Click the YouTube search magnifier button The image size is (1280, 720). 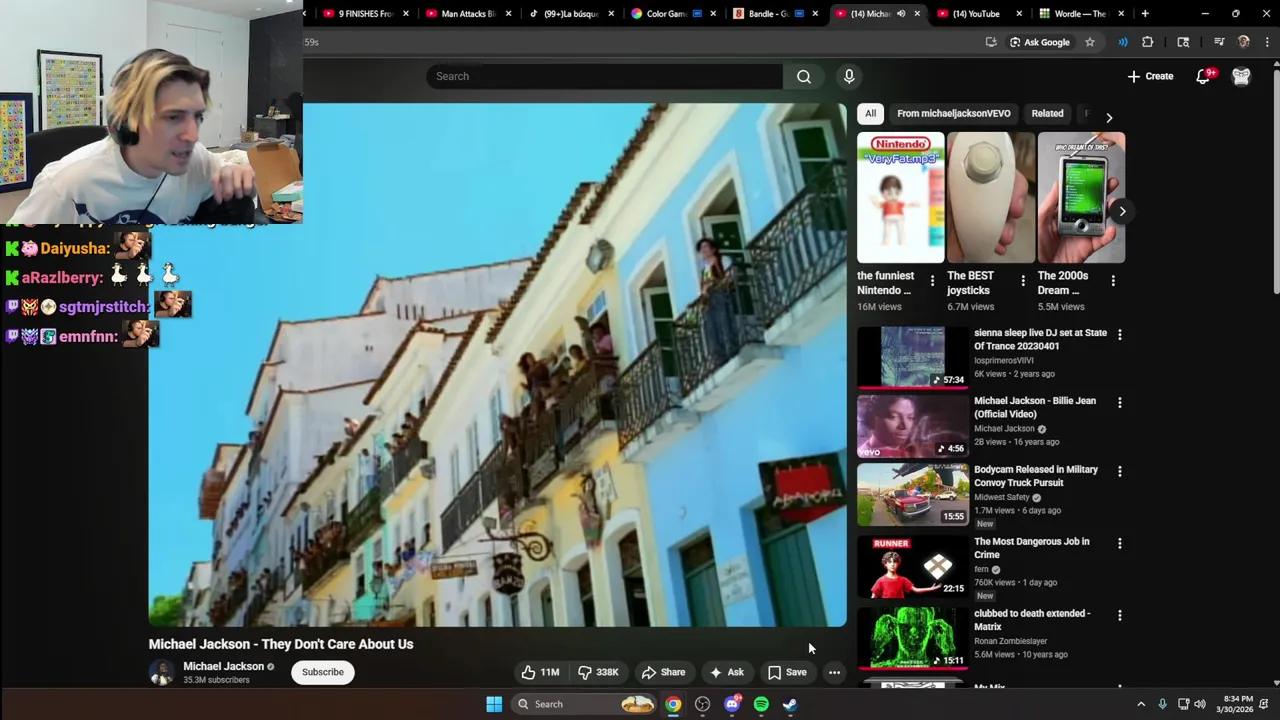point(804,76)
